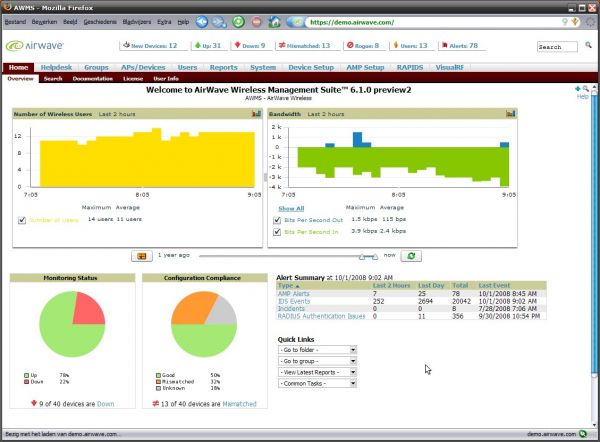The width and height of the screenshot is (600, 442).
Task: Open the VisualRF tab
Action: (x=450, y=67)
